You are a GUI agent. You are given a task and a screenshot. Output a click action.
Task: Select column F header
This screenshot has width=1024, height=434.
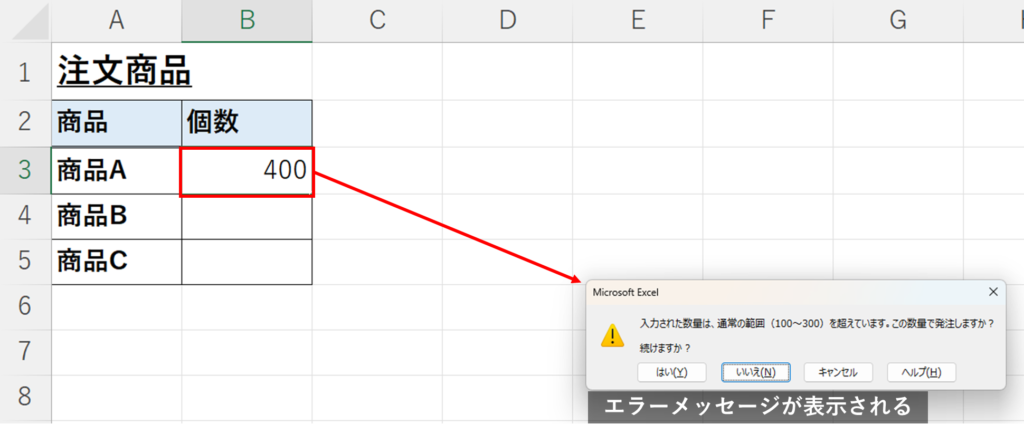pos(768,21)
